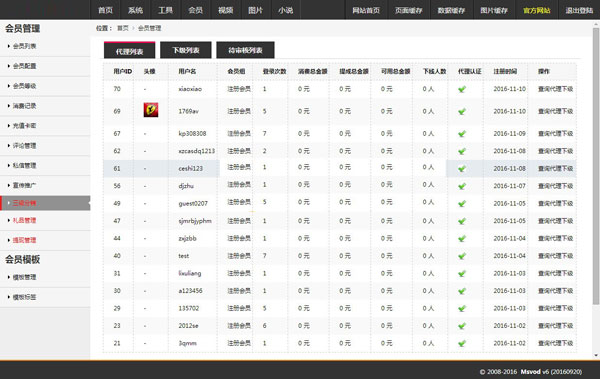Click the registration date in djzhu's row
This screenshot has height=379, width=600.
pyautogui.click(x=509, y=186)
